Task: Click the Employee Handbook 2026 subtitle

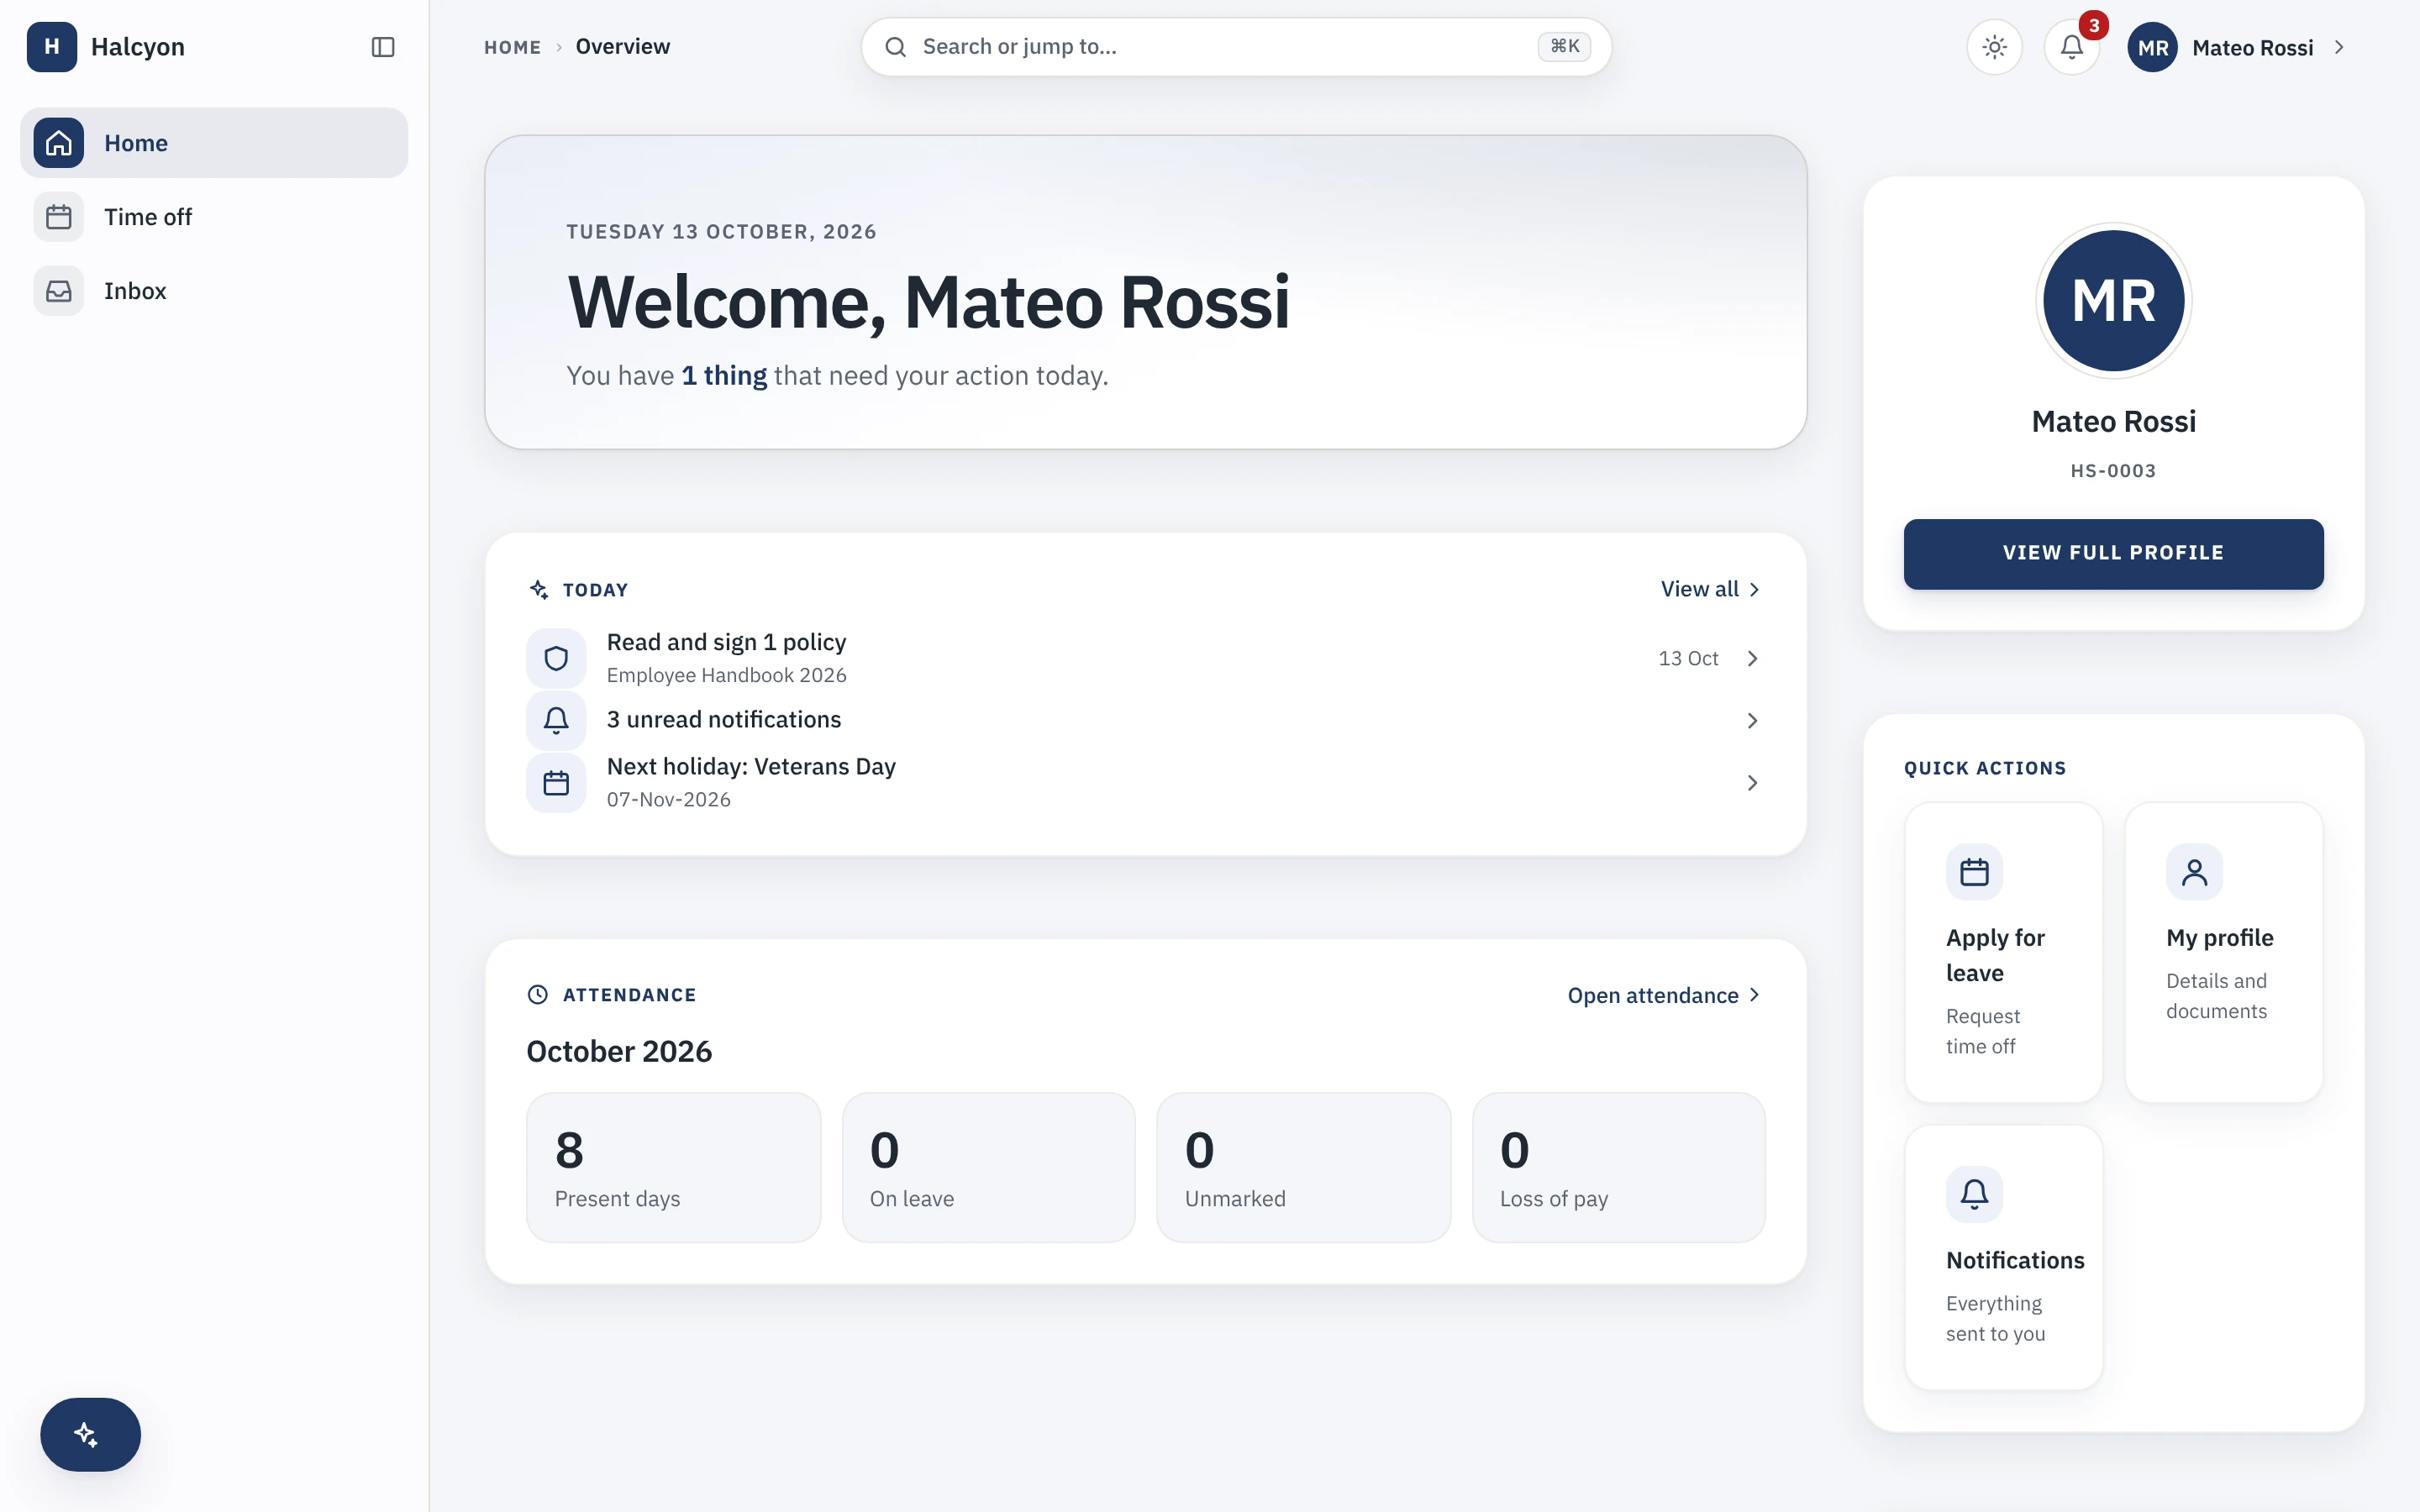Action: tap(726, 675)
